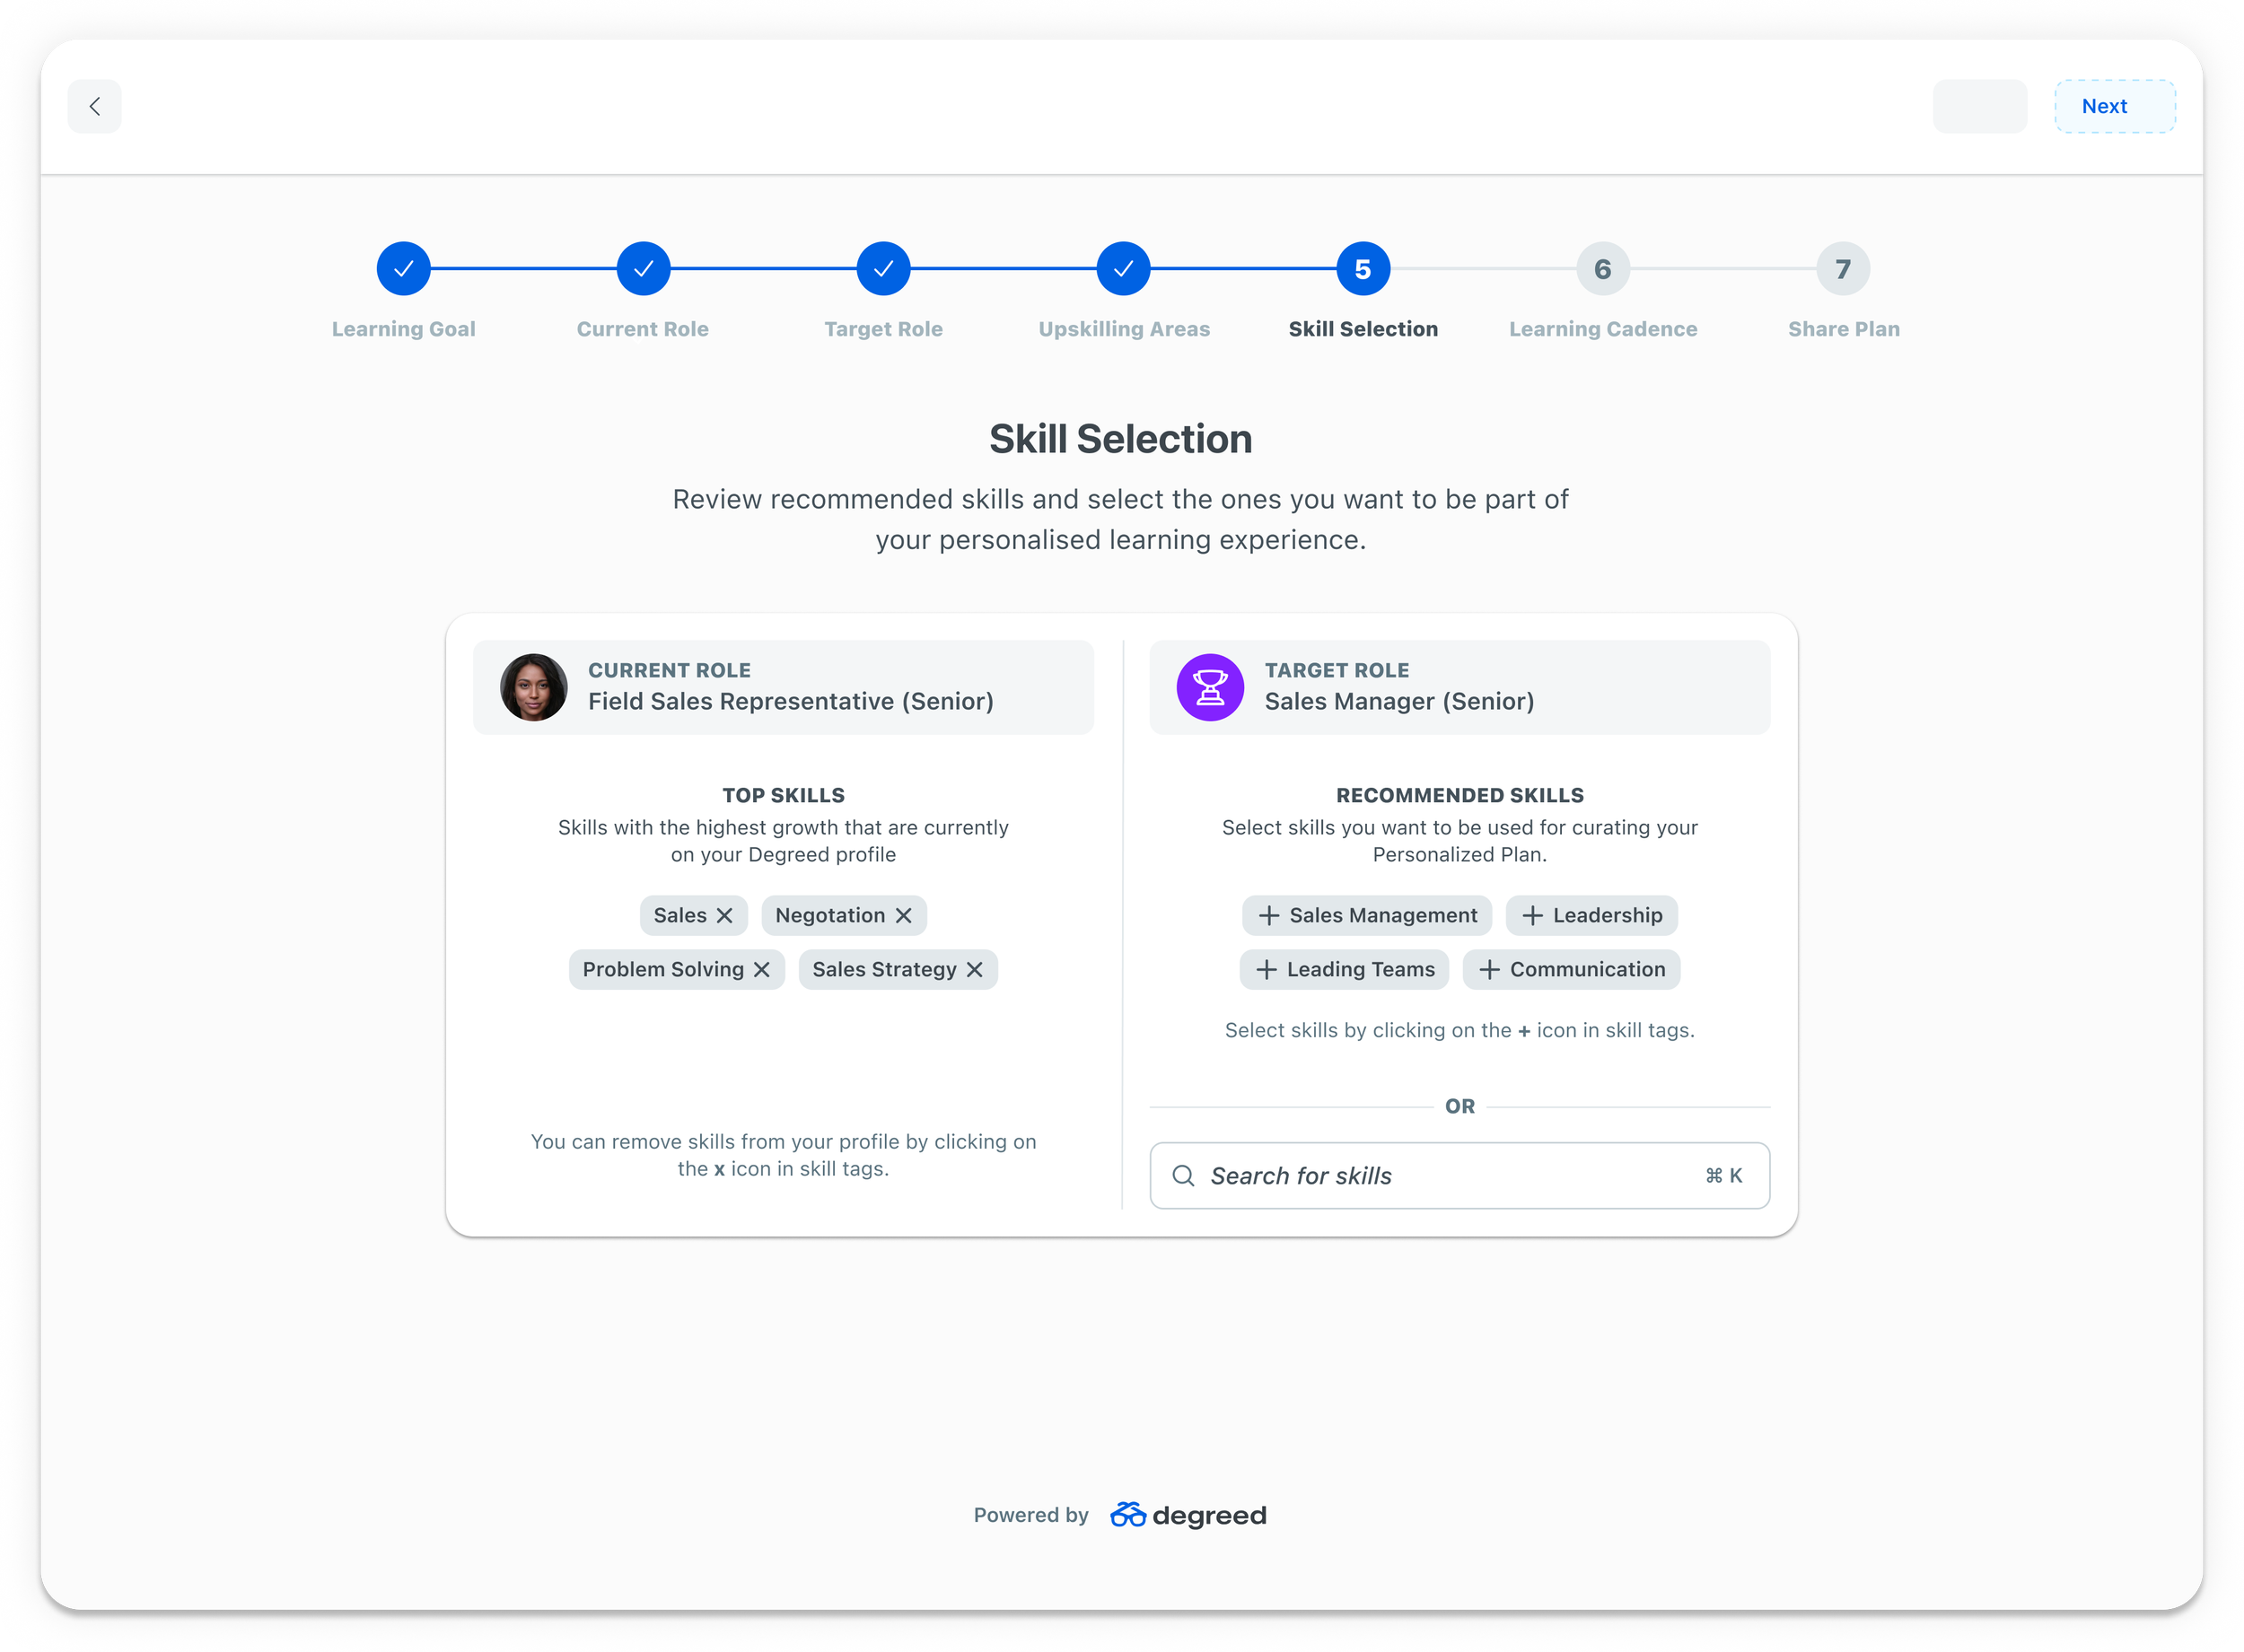2244x1652 pixels.
Task: Jump to step 6 Learning Cadence
Action: pyautogui.click(x=1603, y=269)
